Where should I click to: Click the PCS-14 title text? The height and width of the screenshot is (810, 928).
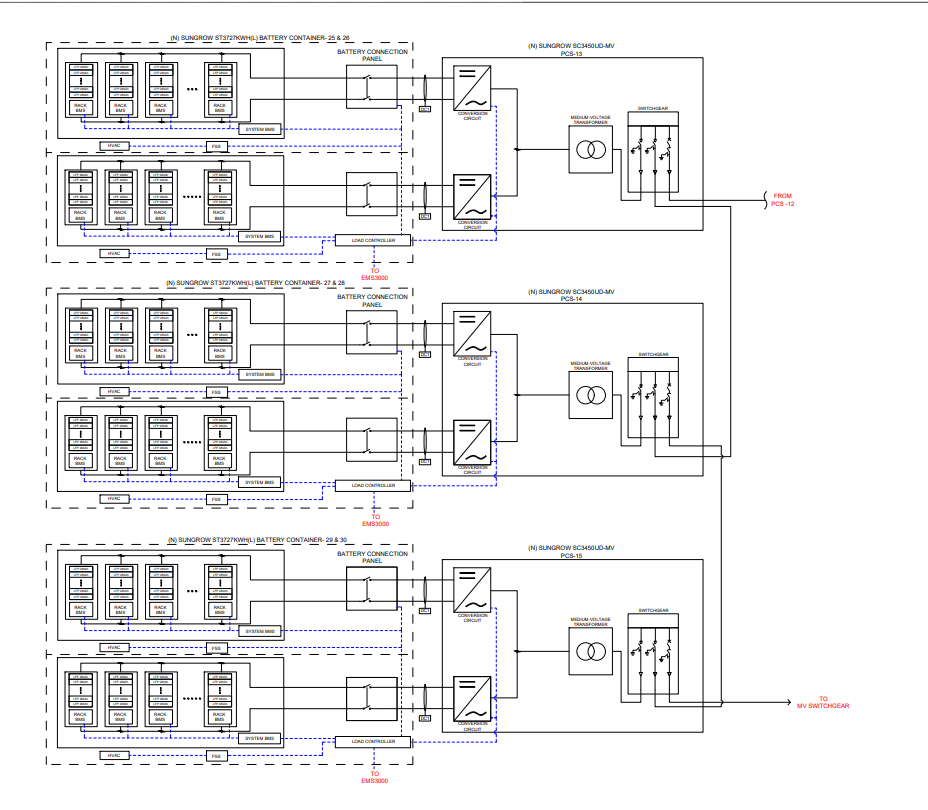tap(572, 298)
